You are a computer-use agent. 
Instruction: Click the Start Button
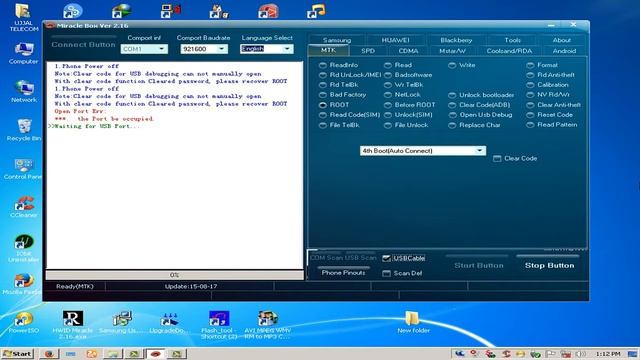click(478, 265)
